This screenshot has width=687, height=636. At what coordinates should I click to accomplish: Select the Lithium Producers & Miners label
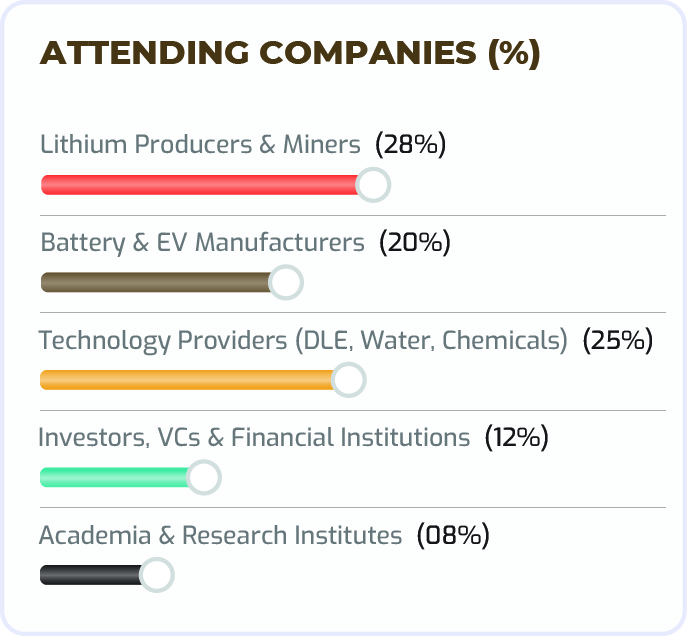[x=200, y=144]
